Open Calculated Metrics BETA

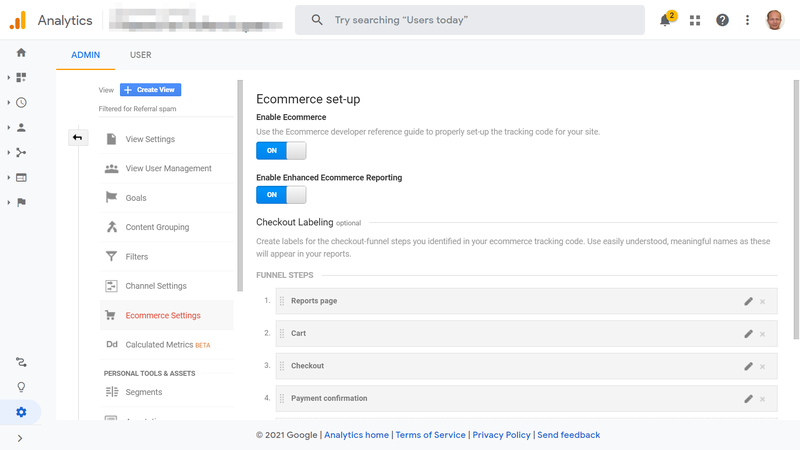tap(166, 345)
